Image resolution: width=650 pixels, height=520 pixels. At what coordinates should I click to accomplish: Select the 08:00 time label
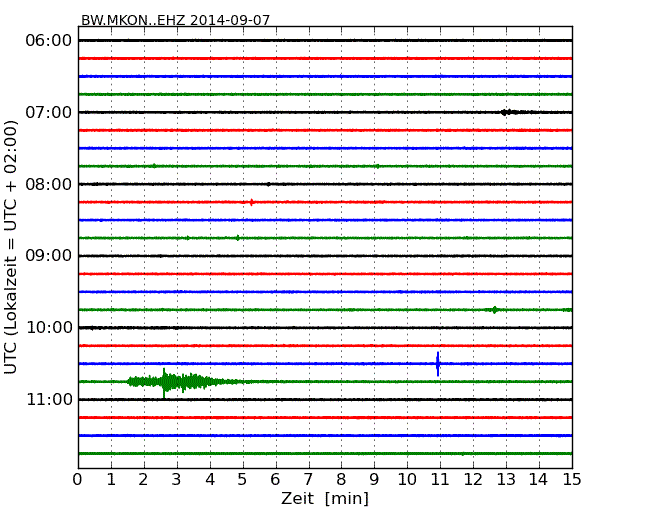49,184
